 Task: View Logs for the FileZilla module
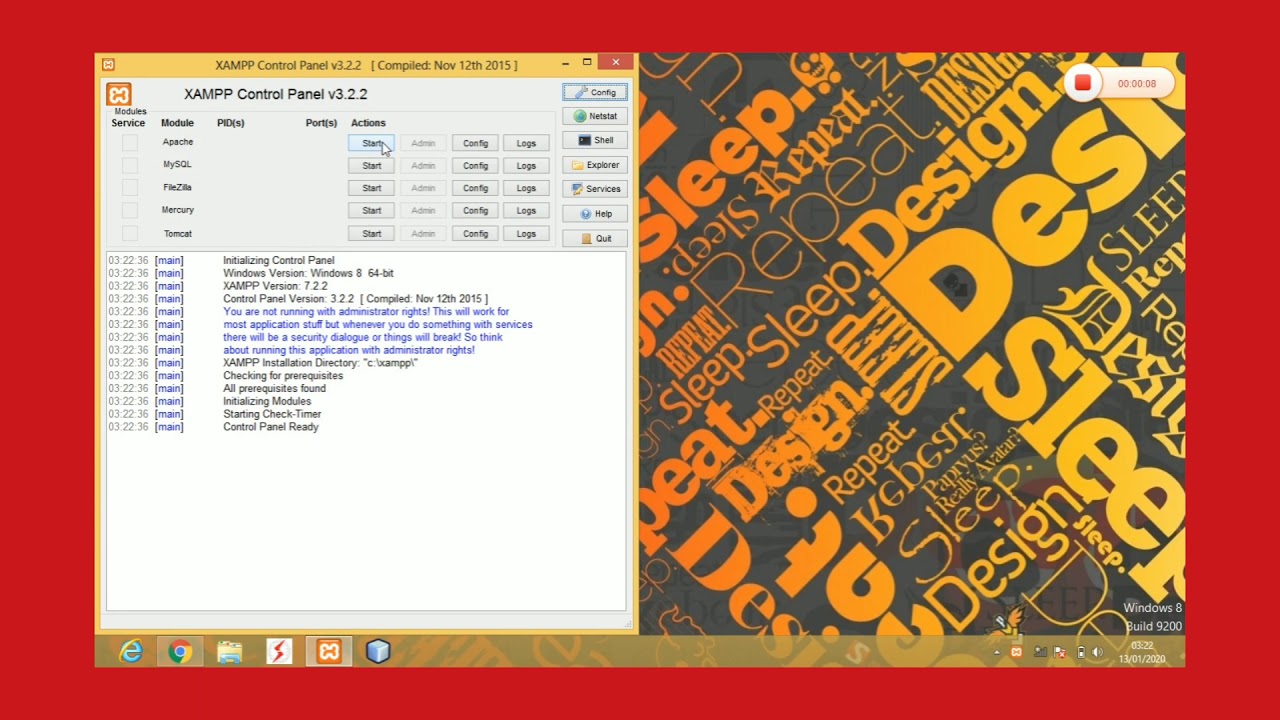(526, 188)
